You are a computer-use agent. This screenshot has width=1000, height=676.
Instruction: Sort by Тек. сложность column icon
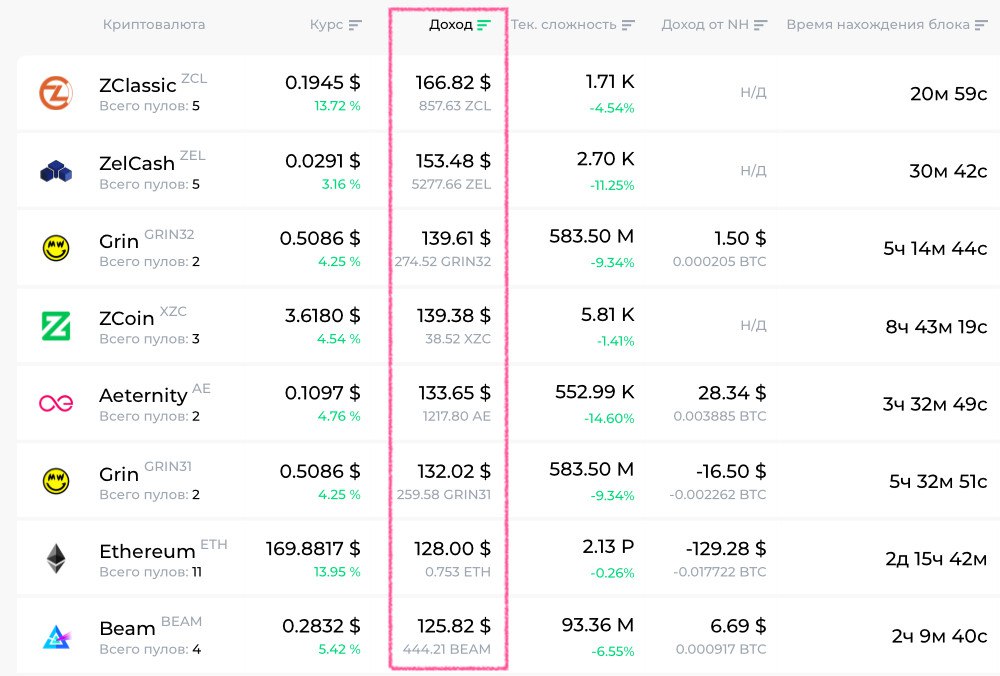click(628, 25)
